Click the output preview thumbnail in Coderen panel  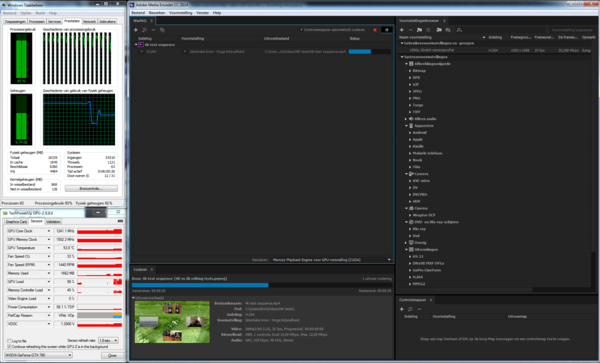(x=172, y=322)
